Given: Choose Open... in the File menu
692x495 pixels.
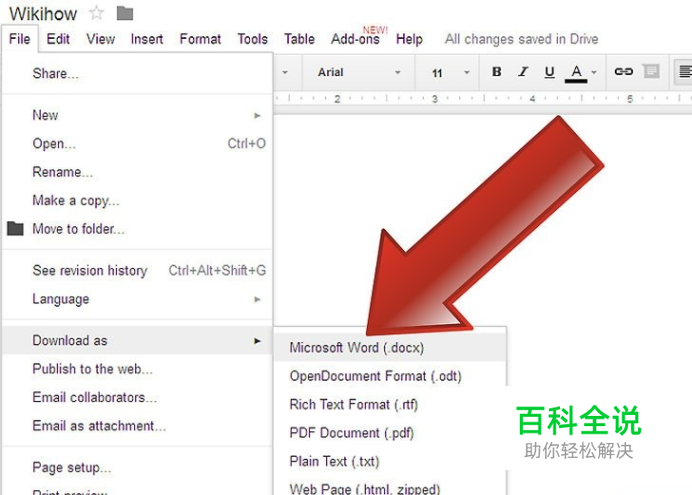Looking at the screenshot, I should pos(138,143).
